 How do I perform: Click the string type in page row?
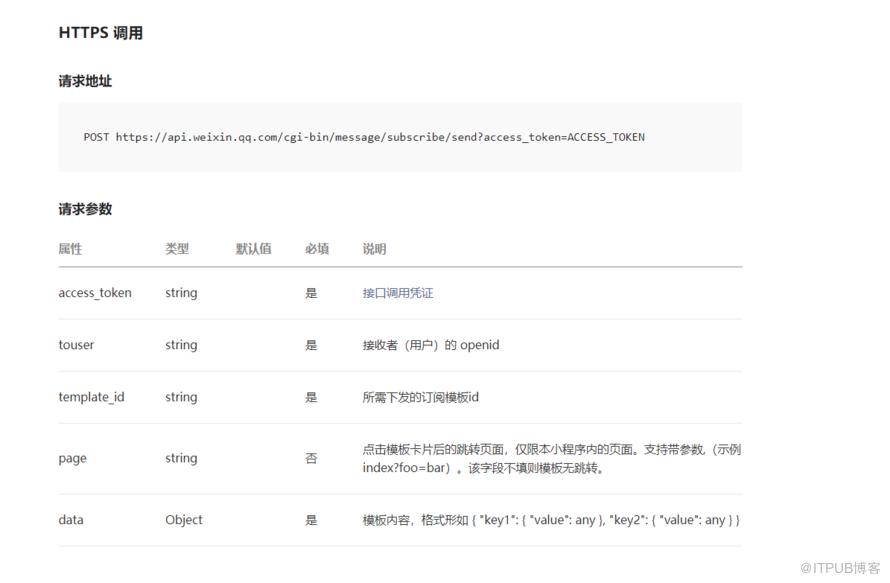click(181, 459)
